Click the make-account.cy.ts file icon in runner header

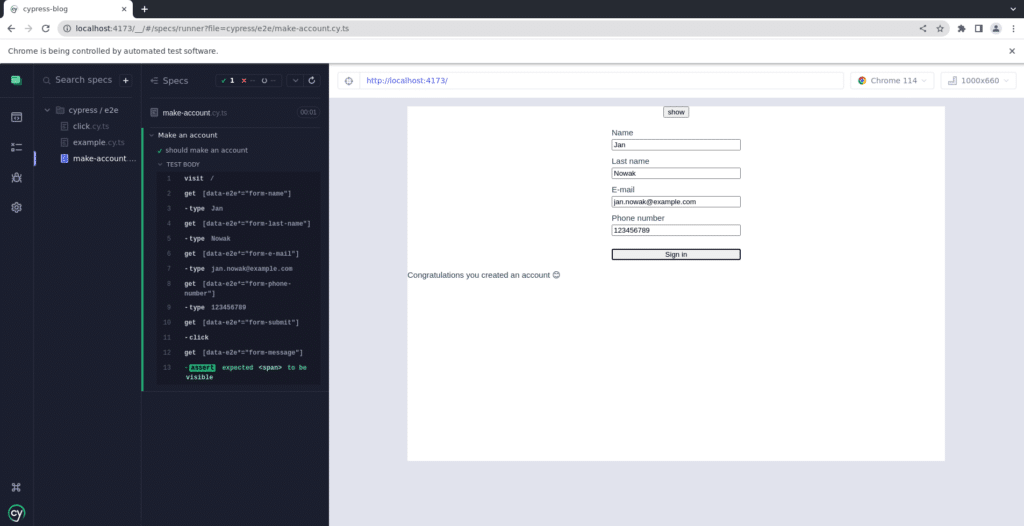click(x=154, y=112)
